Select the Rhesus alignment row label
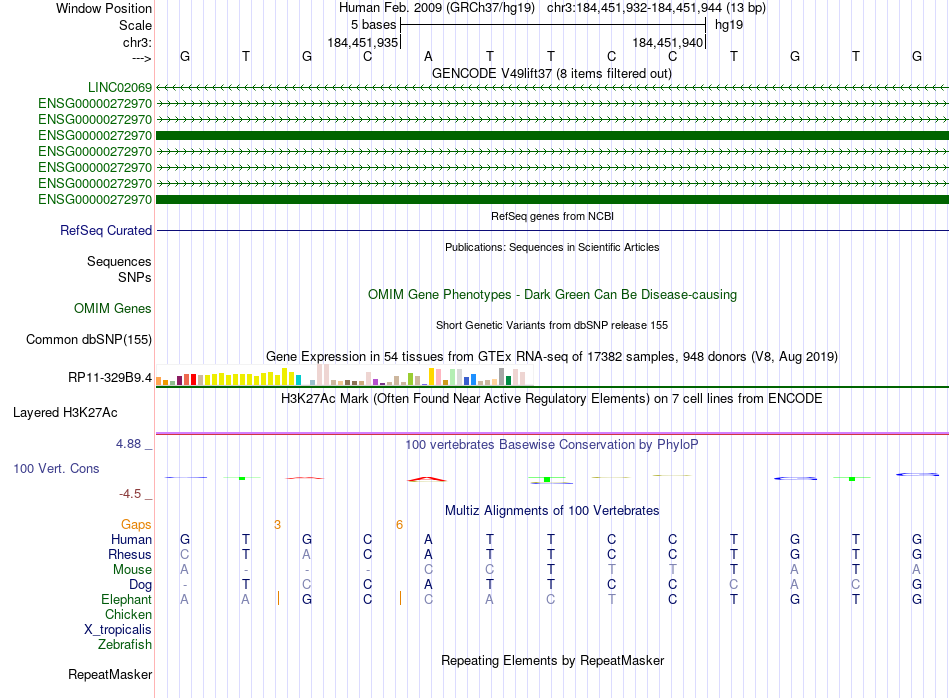Image resolution: width=950 pixels, height=698 pixels. pyautogui.click(x=130, y=554)
